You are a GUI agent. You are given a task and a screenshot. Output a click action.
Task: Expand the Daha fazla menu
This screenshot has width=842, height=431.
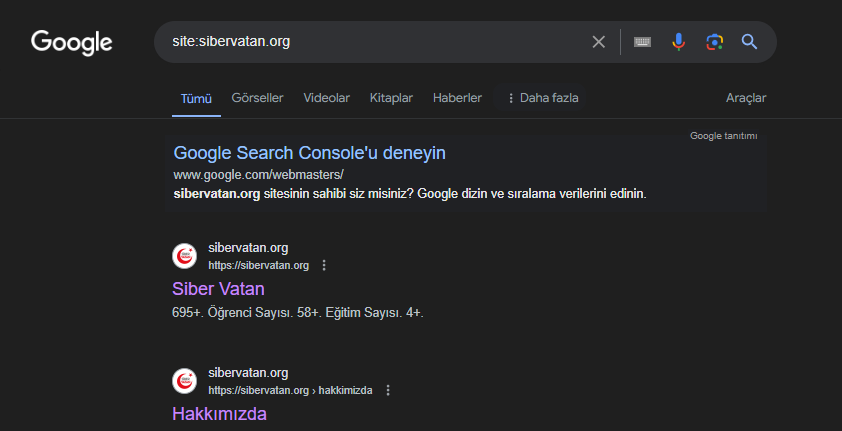pyautogui.click(x=543, y=98)
